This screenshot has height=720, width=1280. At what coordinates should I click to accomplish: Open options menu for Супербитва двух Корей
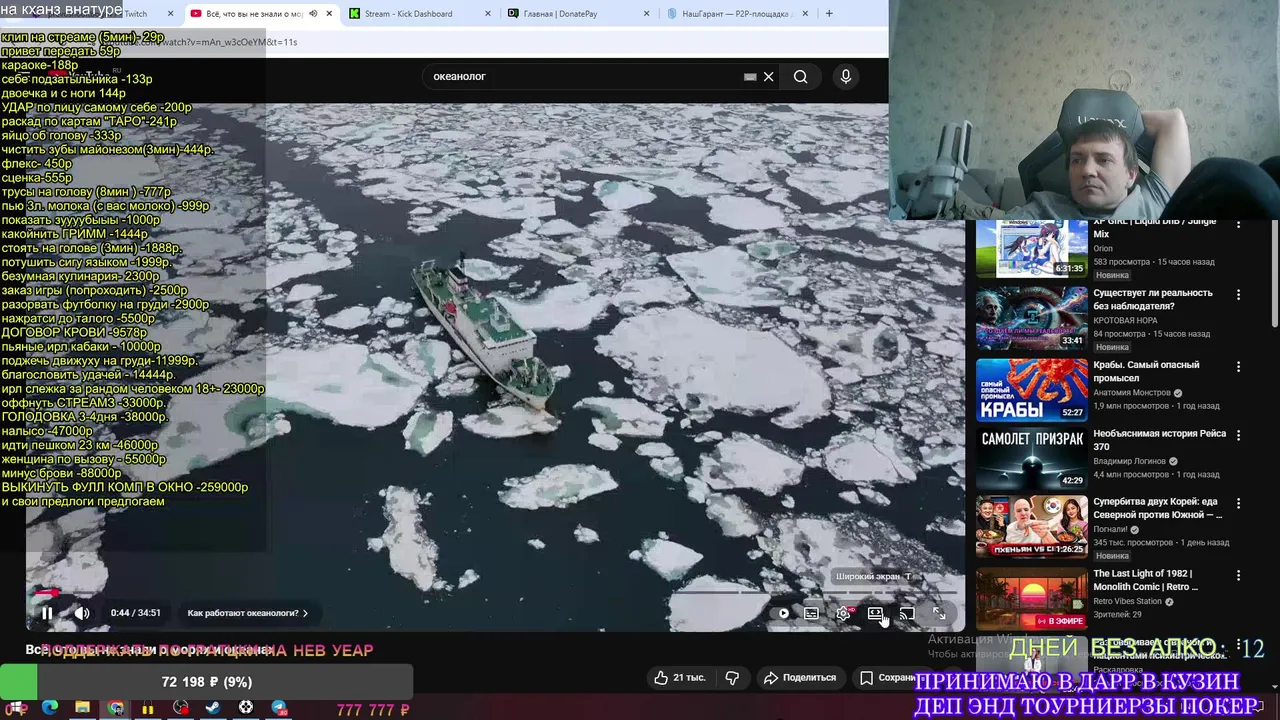[1238, 503]
